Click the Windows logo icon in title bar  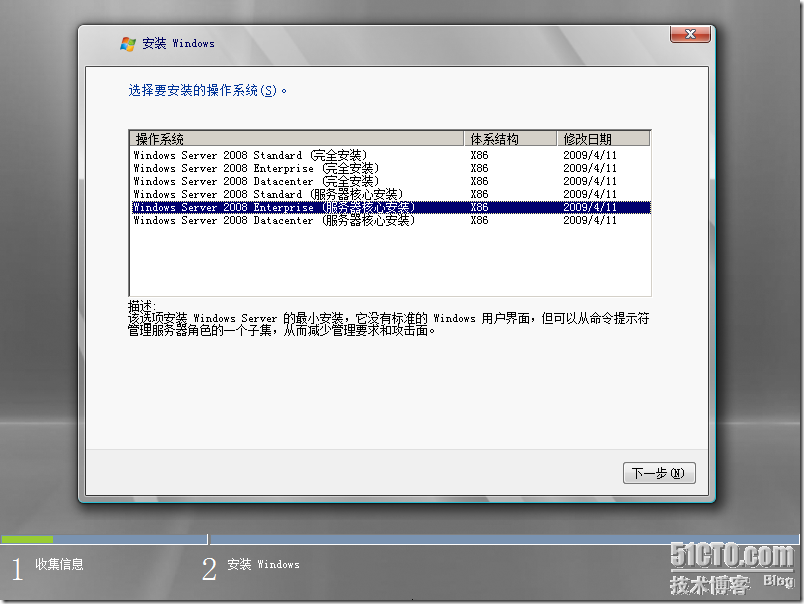click(128, 44)
